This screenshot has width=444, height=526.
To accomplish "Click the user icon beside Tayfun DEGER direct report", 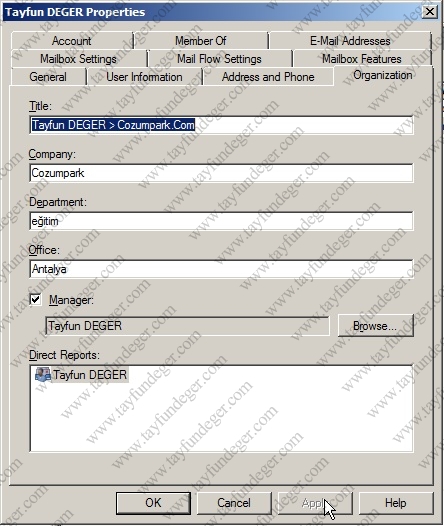I will coord(43,374).
